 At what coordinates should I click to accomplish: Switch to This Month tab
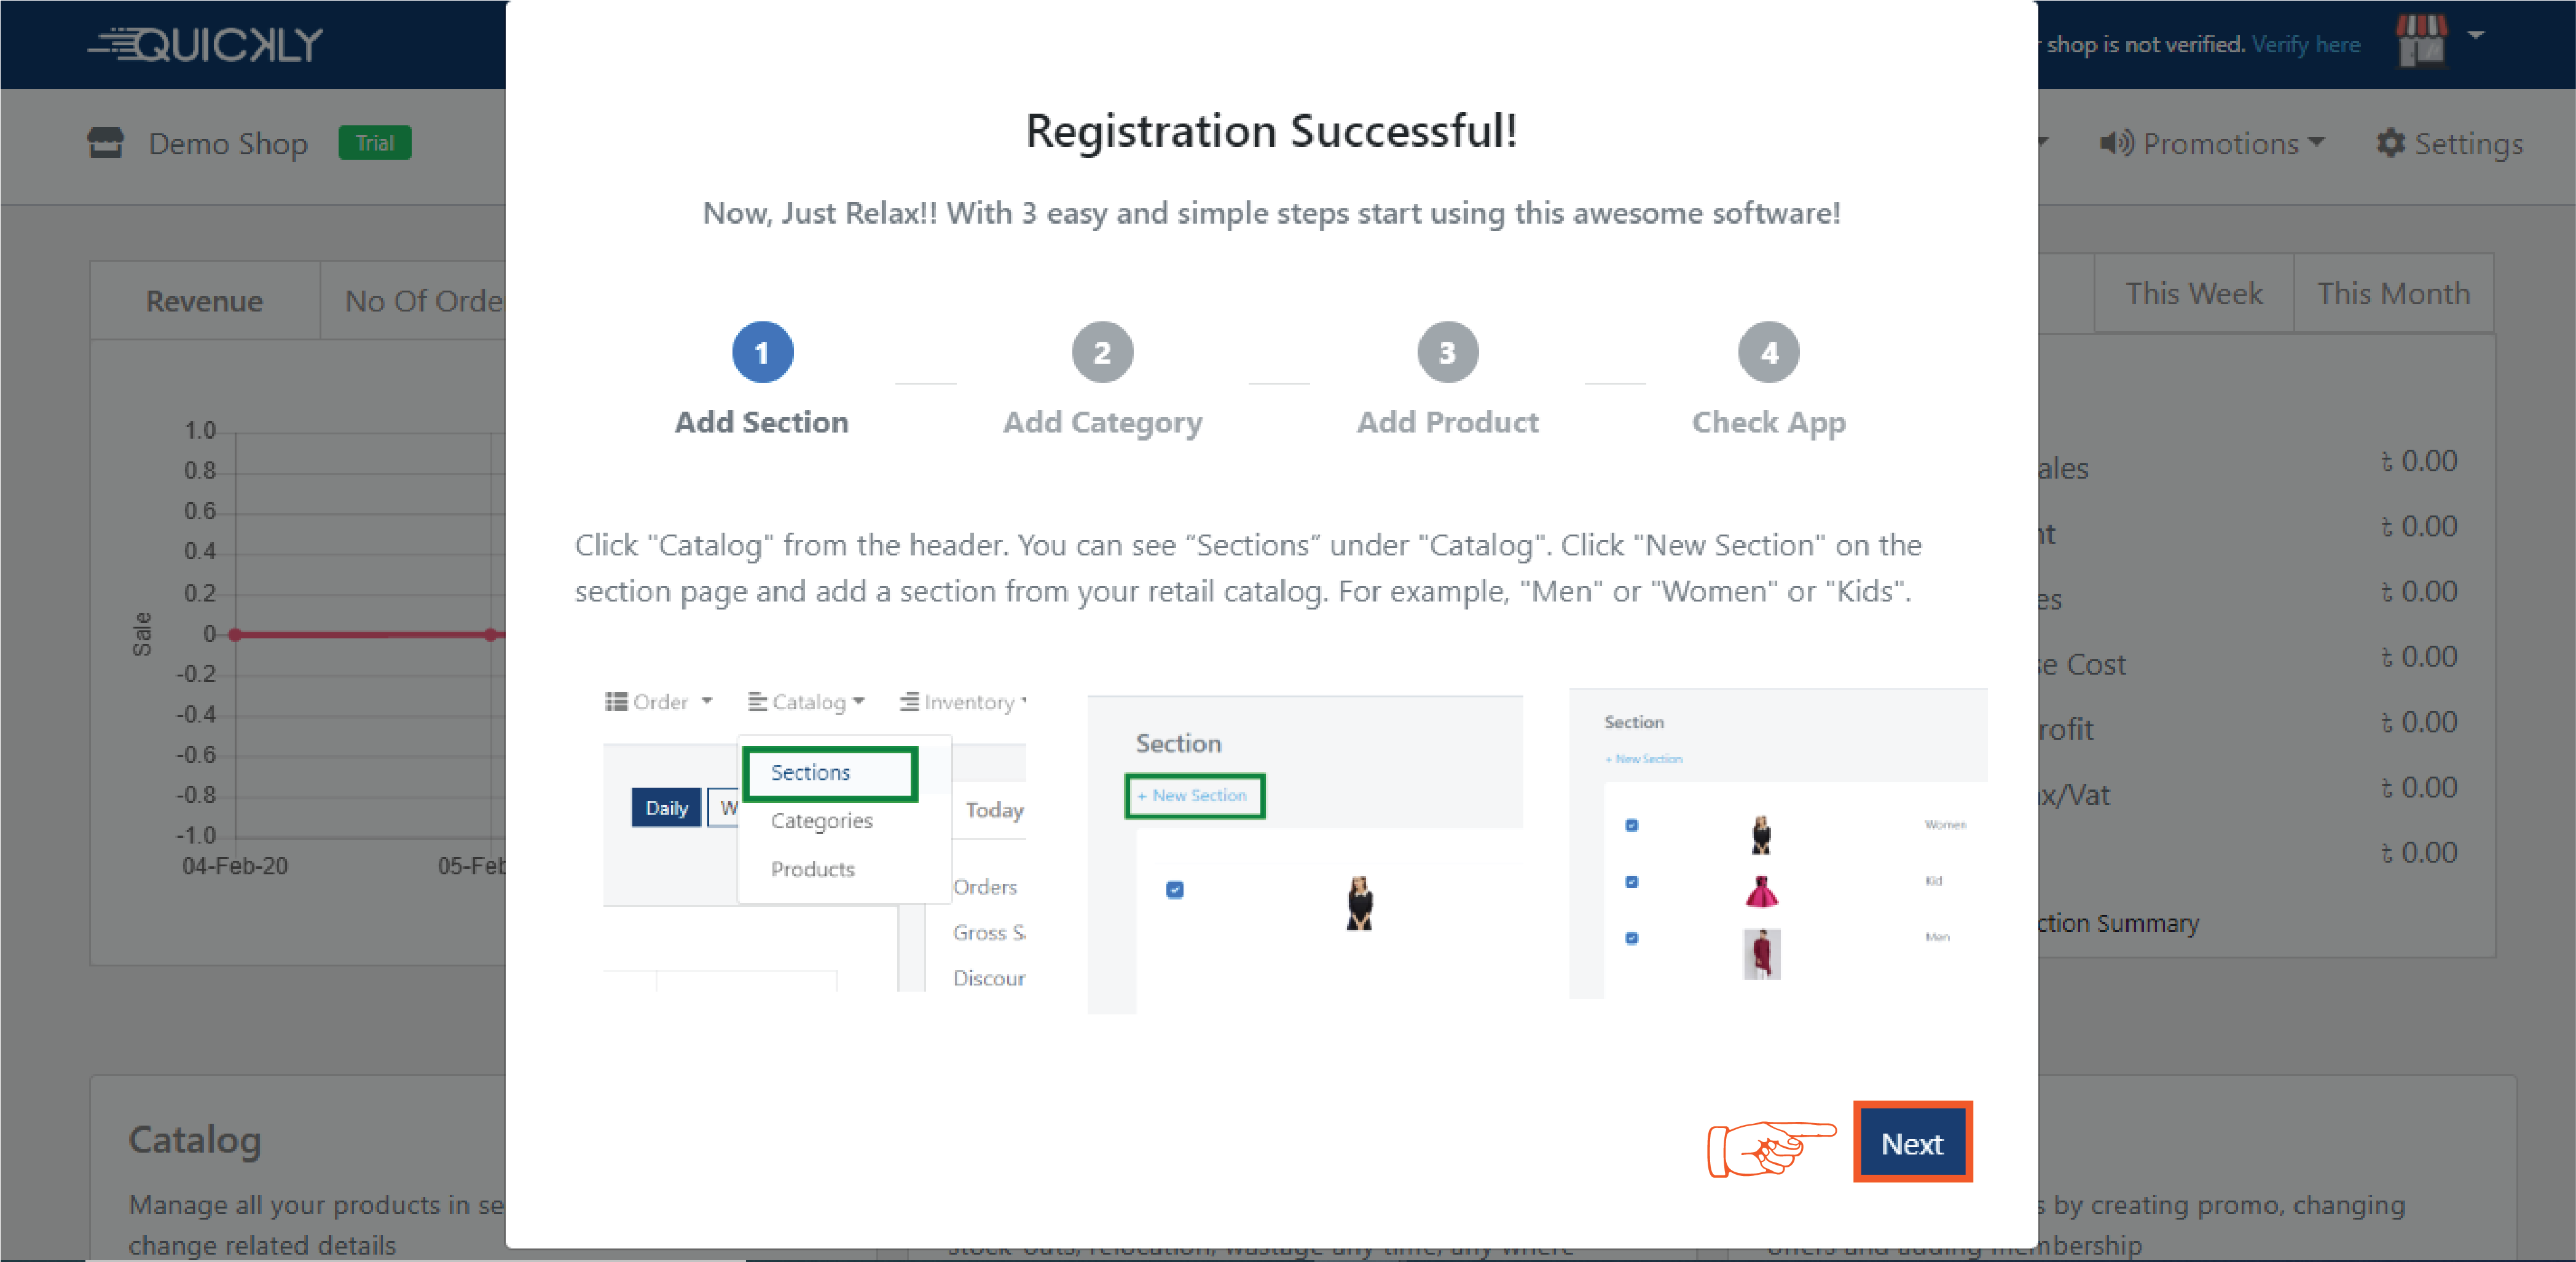pos(2393,293)
